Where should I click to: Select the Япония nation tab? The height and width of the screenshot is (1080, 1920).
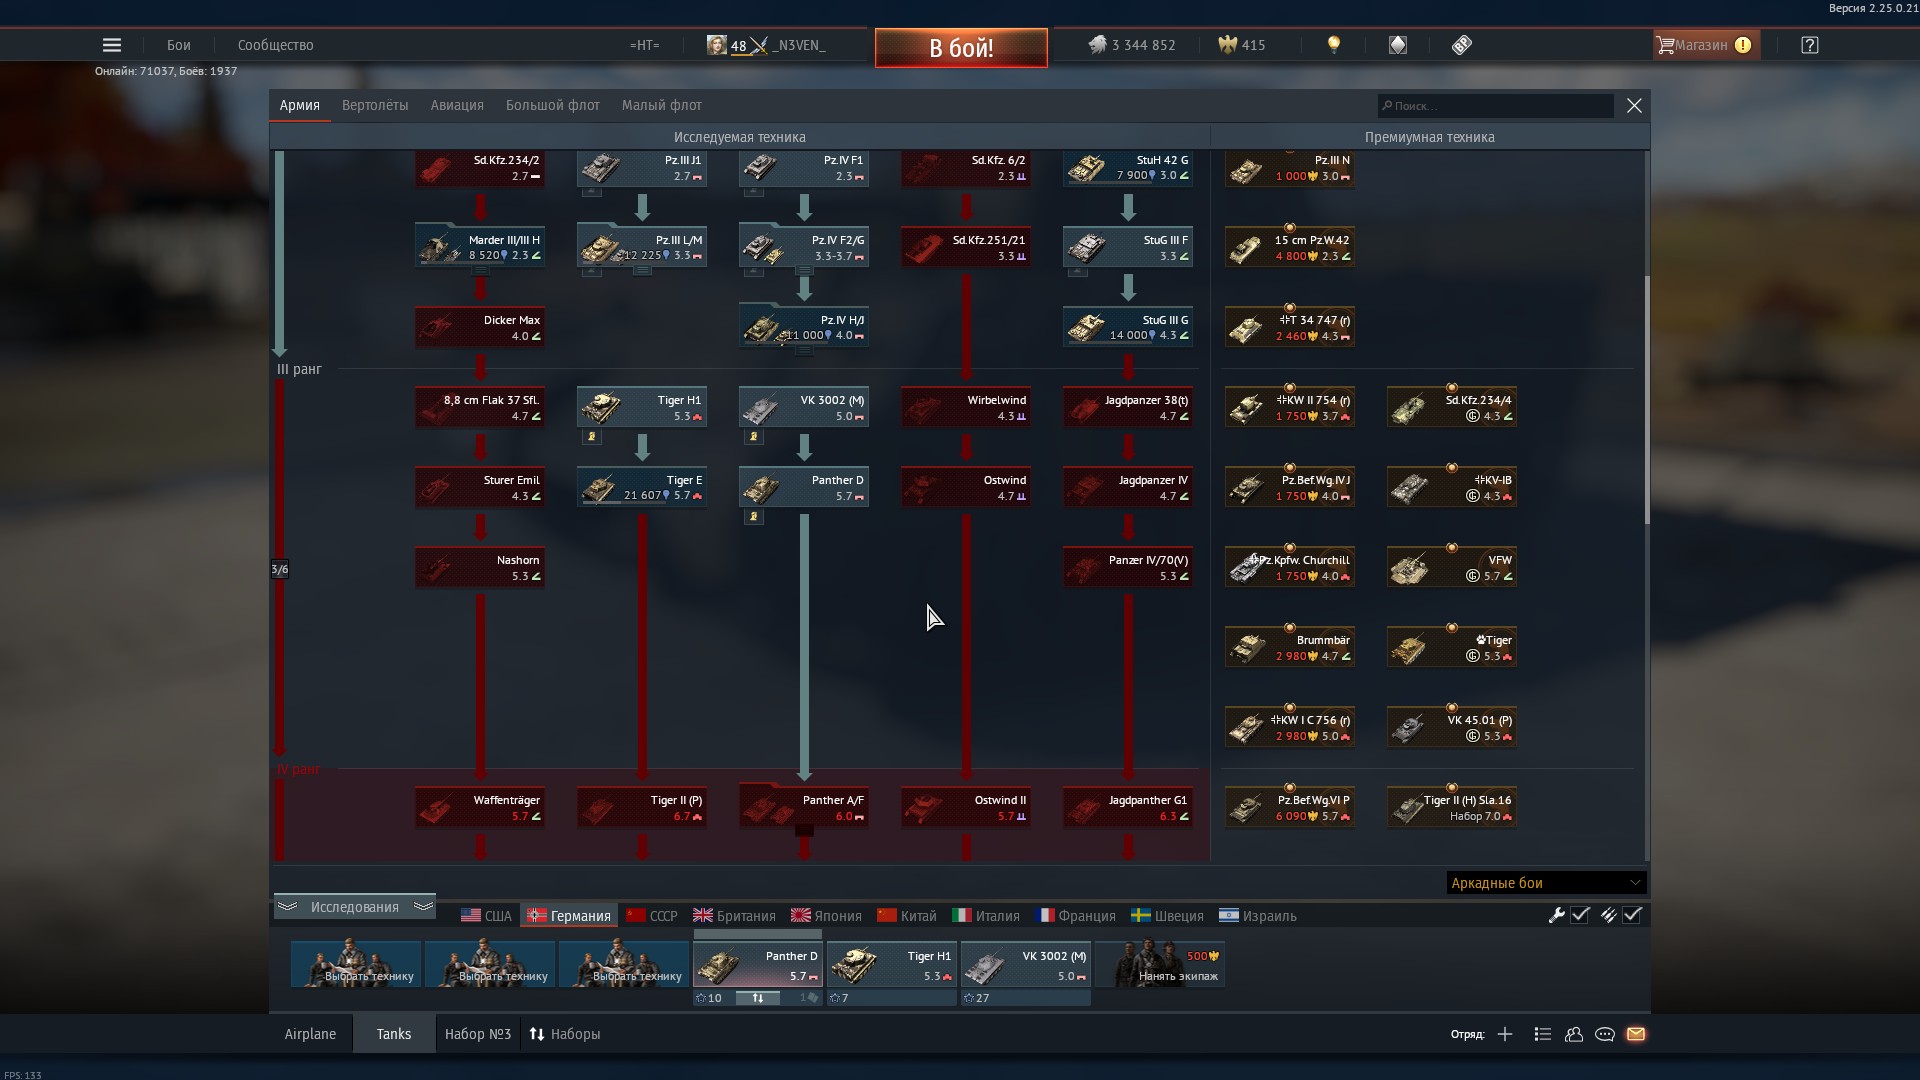826,915
